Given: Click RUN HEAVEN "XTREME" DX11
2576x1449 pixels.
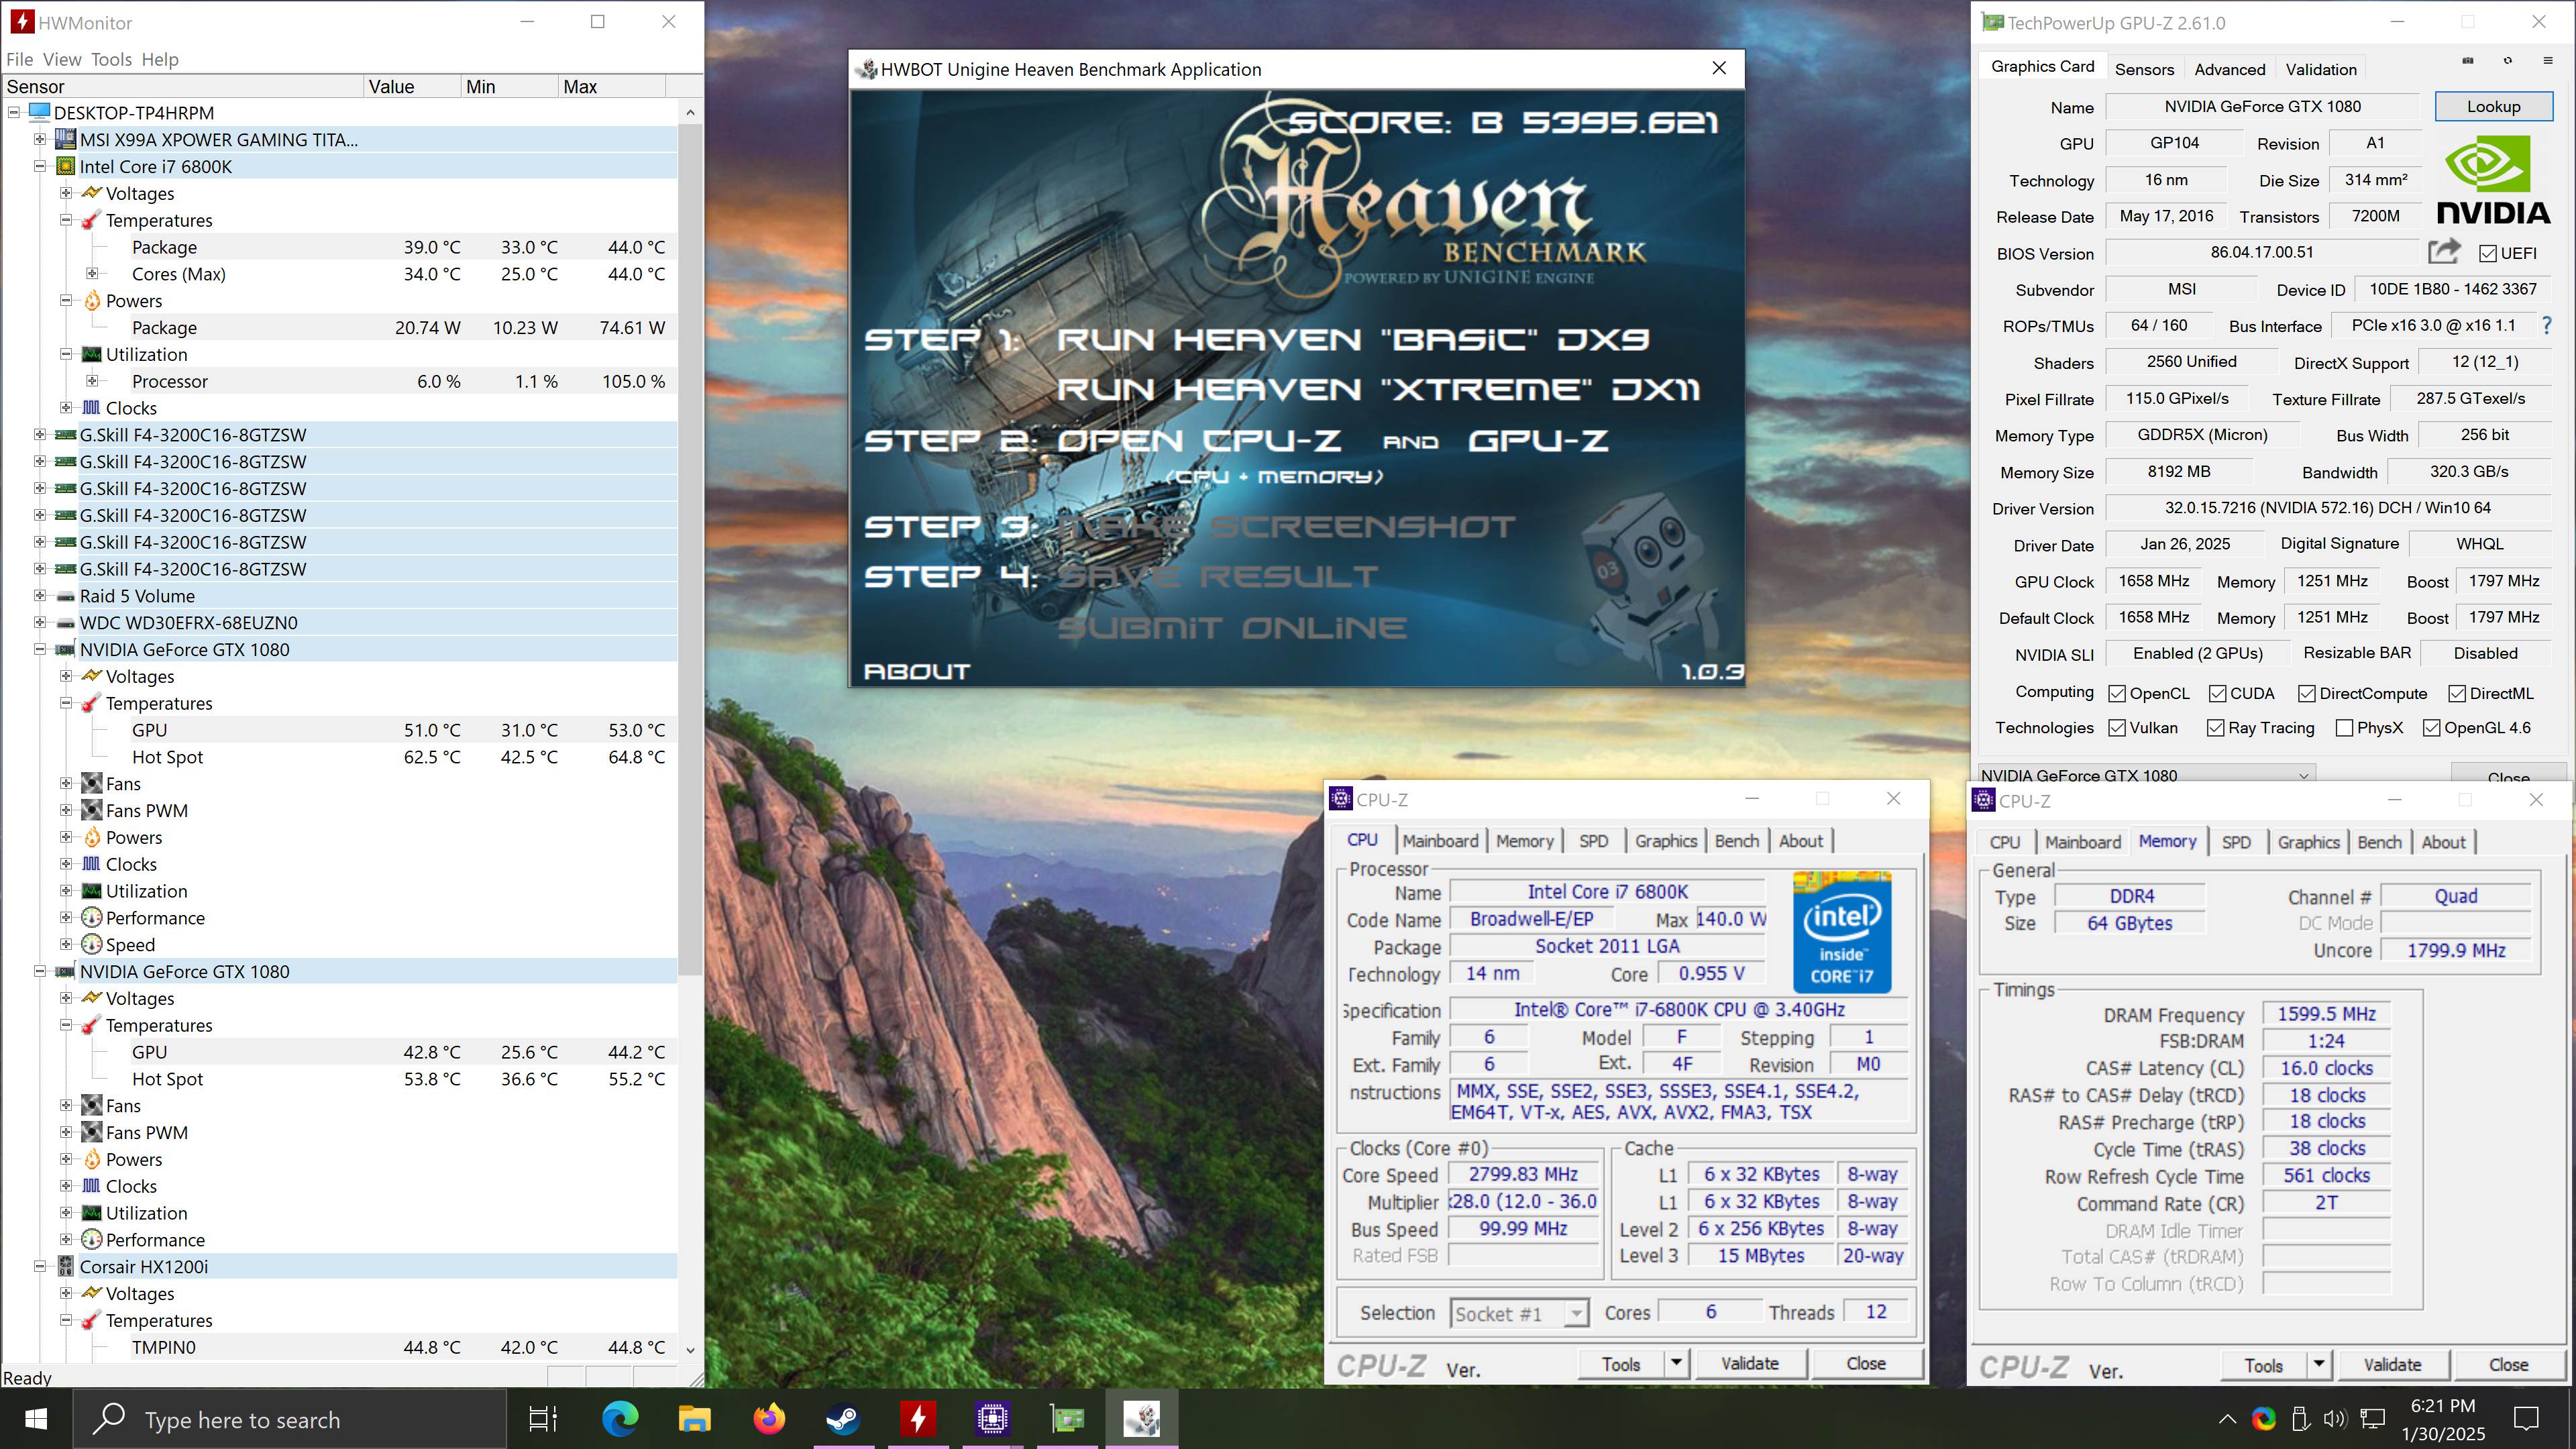Looking at the screenshot, I should 1379,389.
